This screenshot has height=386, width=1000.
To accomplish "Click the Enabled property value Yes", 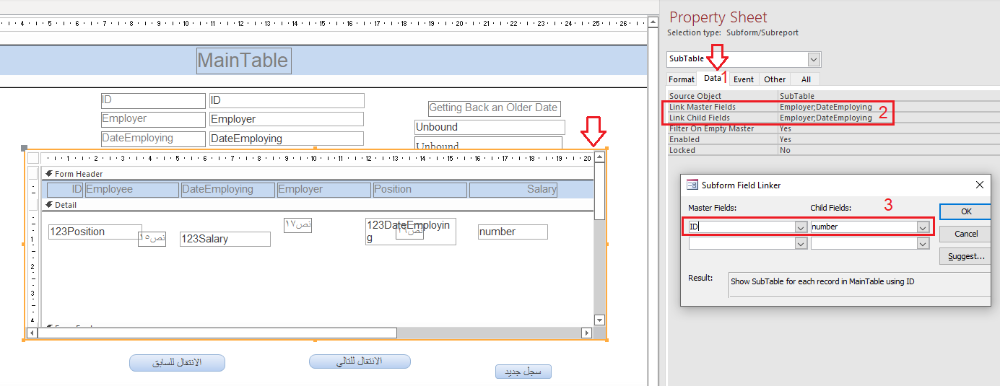I will [x=888, y=139].
